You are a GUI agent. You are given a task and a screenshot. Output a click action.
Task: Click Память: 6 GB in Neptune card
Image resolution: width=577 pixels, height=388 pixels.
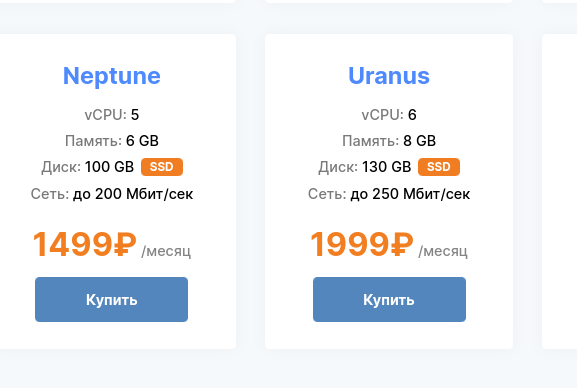click(x=112, y=141)
